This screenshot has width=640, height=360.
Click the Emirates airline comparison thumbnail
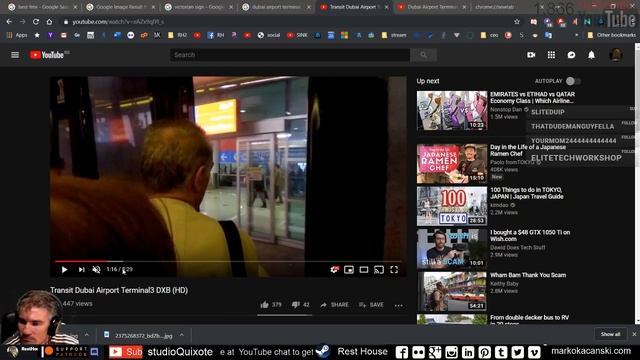click(x=452, y=111)
